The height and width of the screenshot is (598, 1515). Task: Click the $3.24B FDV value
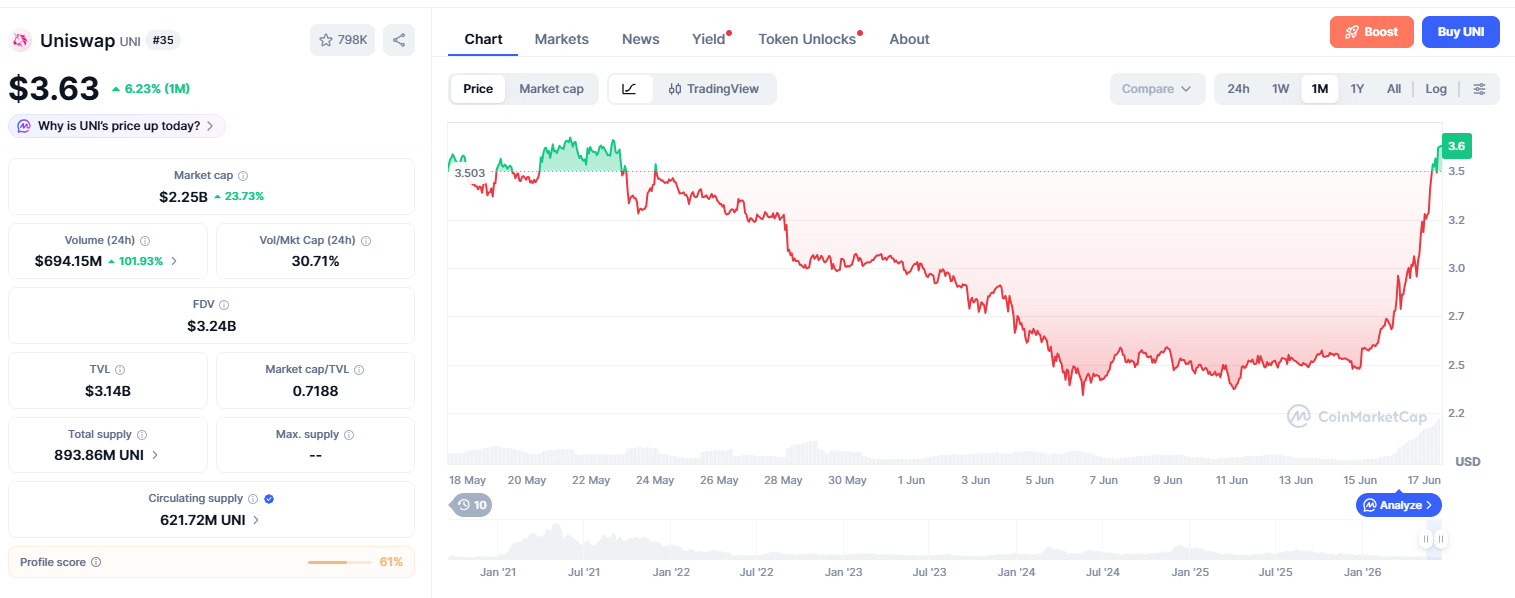pos(211,325)
